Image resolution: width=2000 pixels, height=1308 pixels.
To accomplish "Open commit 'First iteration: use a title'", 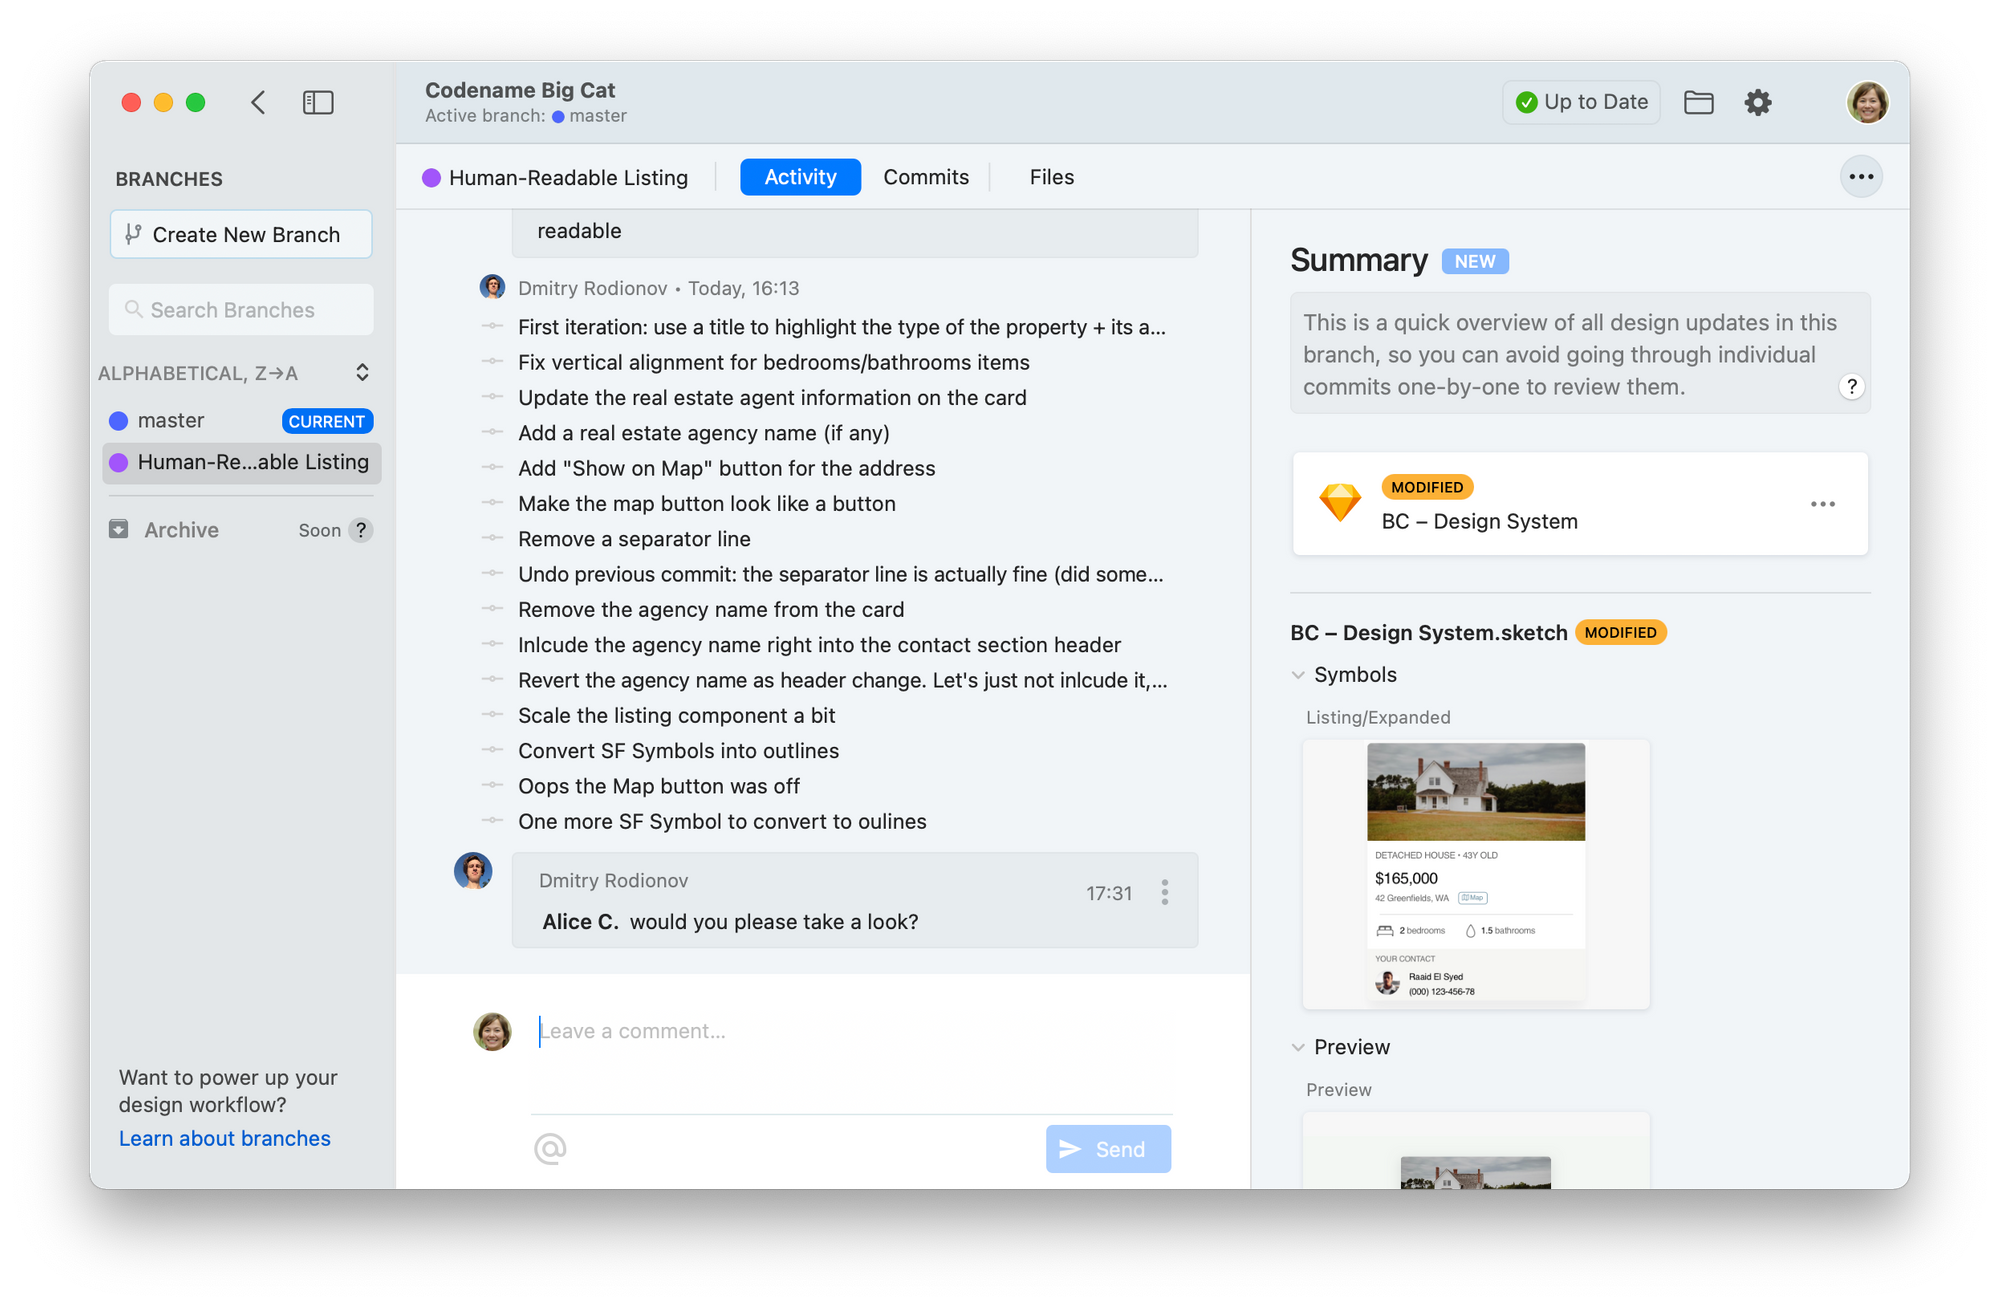I will [x=842, y=327].
